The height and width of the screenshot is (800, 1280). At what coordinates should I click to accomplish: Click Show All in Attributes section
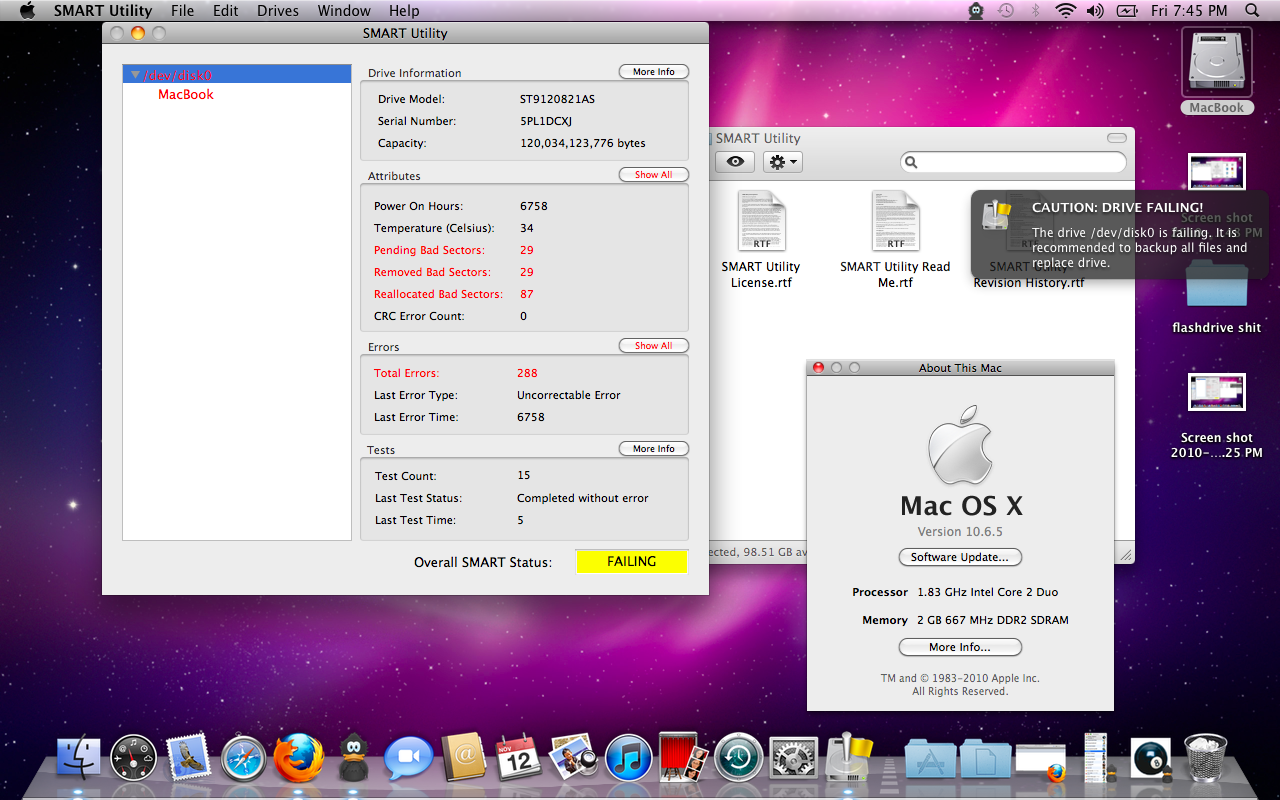coord(654,175)
